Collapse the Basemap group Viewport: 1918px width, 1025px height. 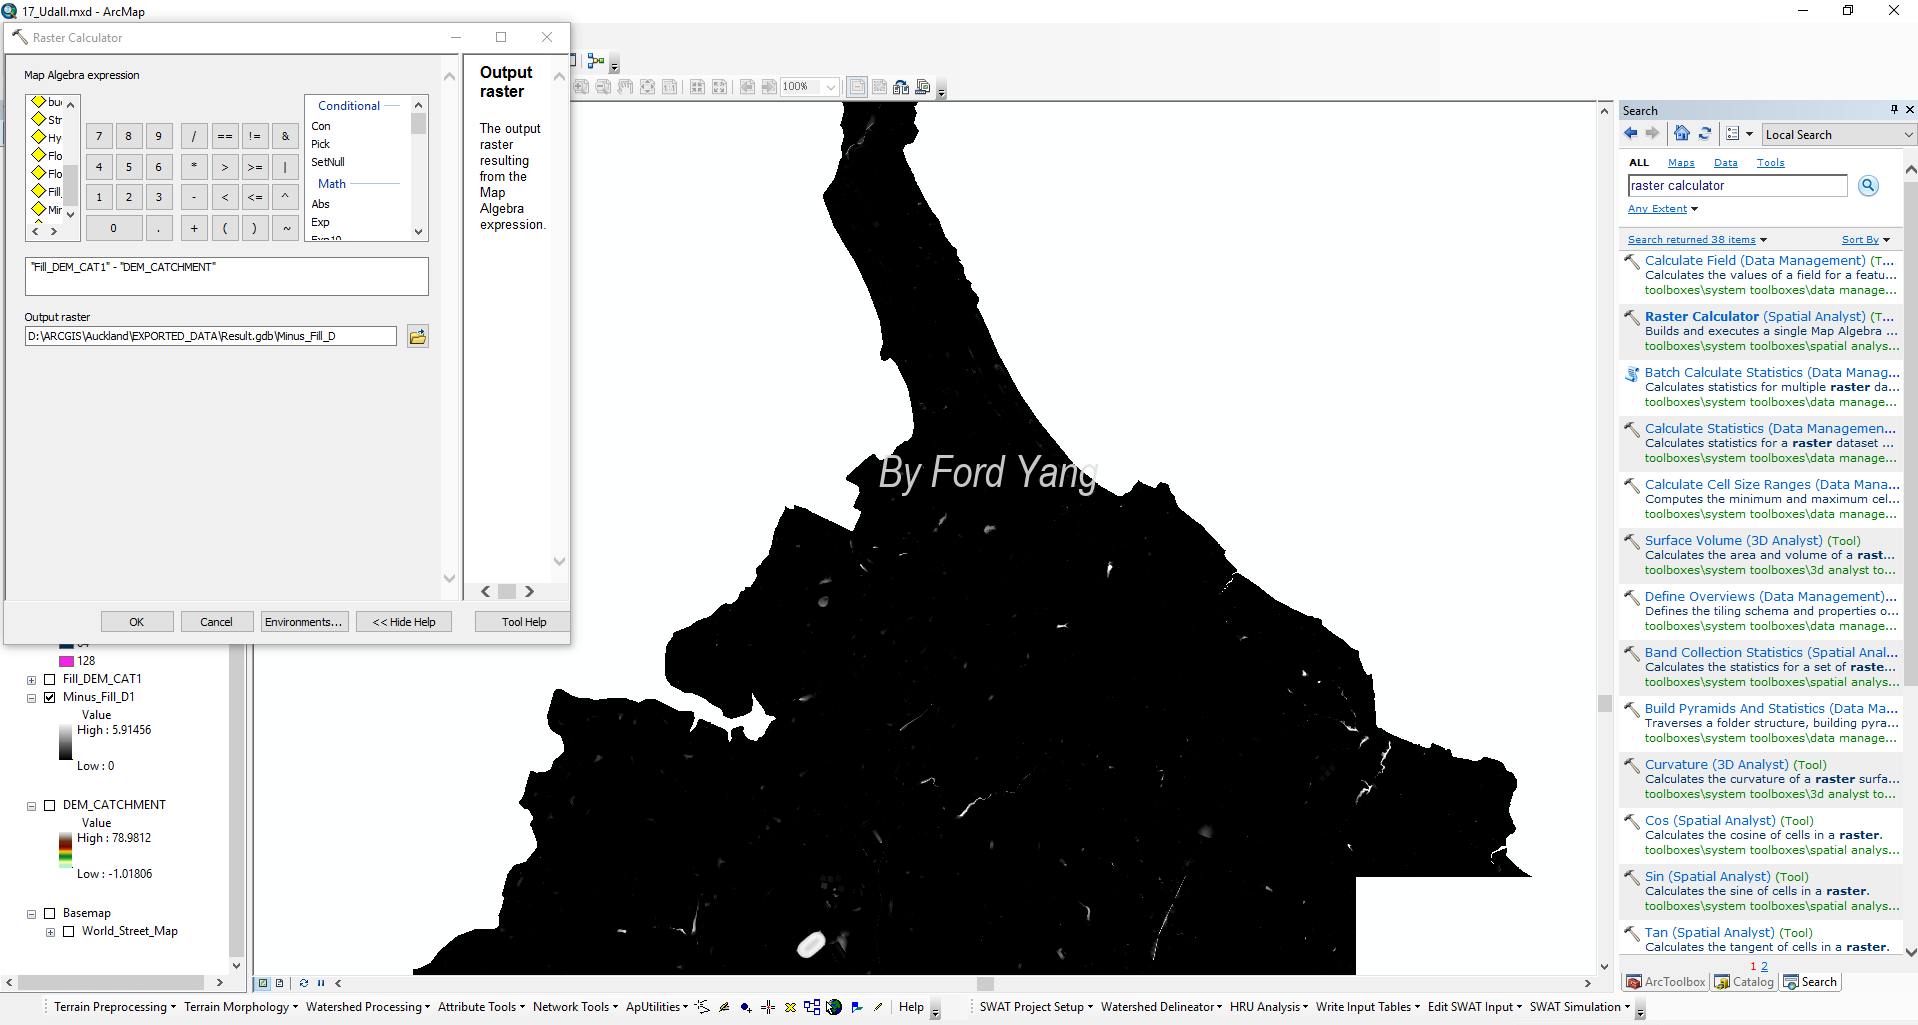tap(31, 914)
